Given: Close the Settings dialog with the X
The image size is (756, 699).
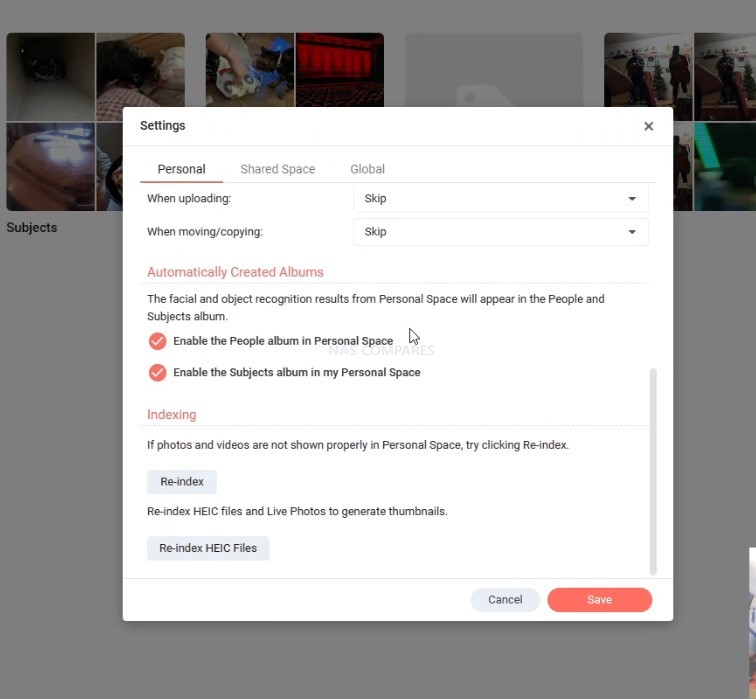Looking at the screenshot, I should pyautogui.click(x=648, y=126).
